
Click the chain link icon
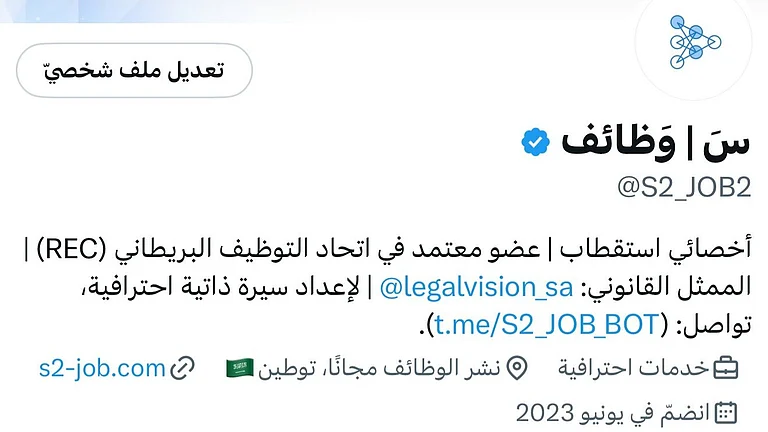tap(182, 368)
